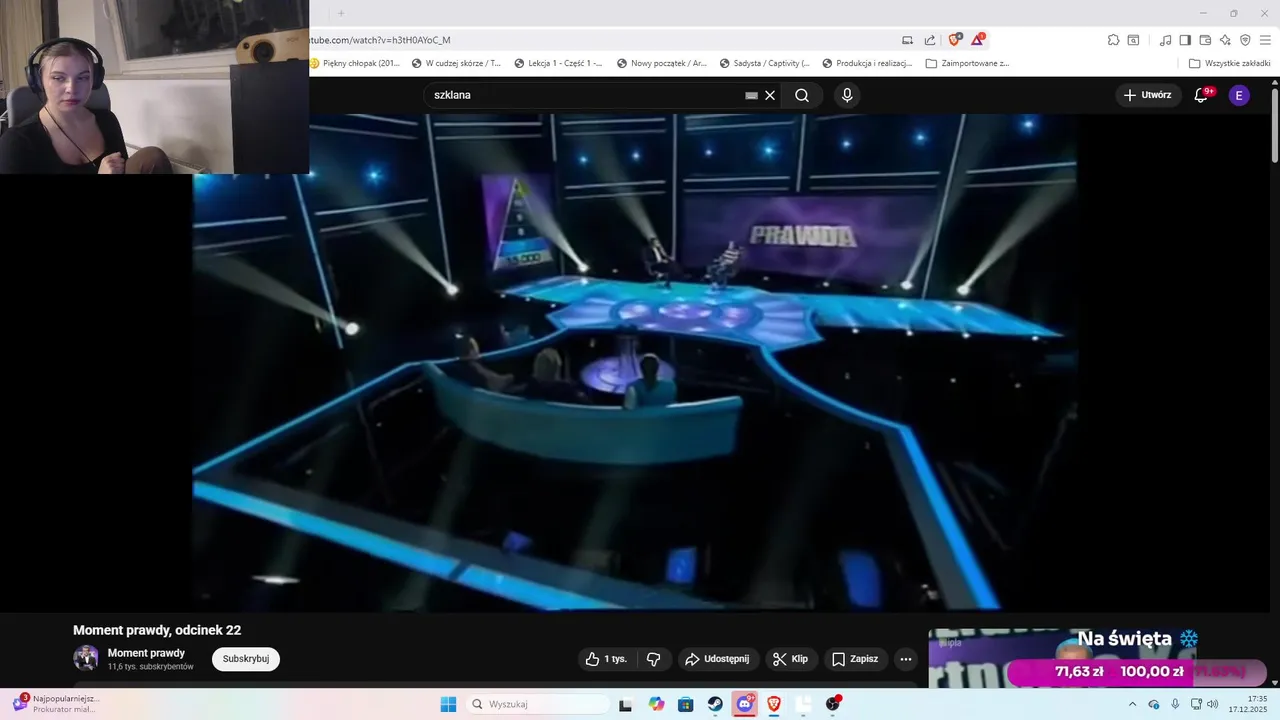The height and width of the screenshot is (720, 1280).
Task: Click the screen cast icon in address bar
Action: (x=908, y=40)
